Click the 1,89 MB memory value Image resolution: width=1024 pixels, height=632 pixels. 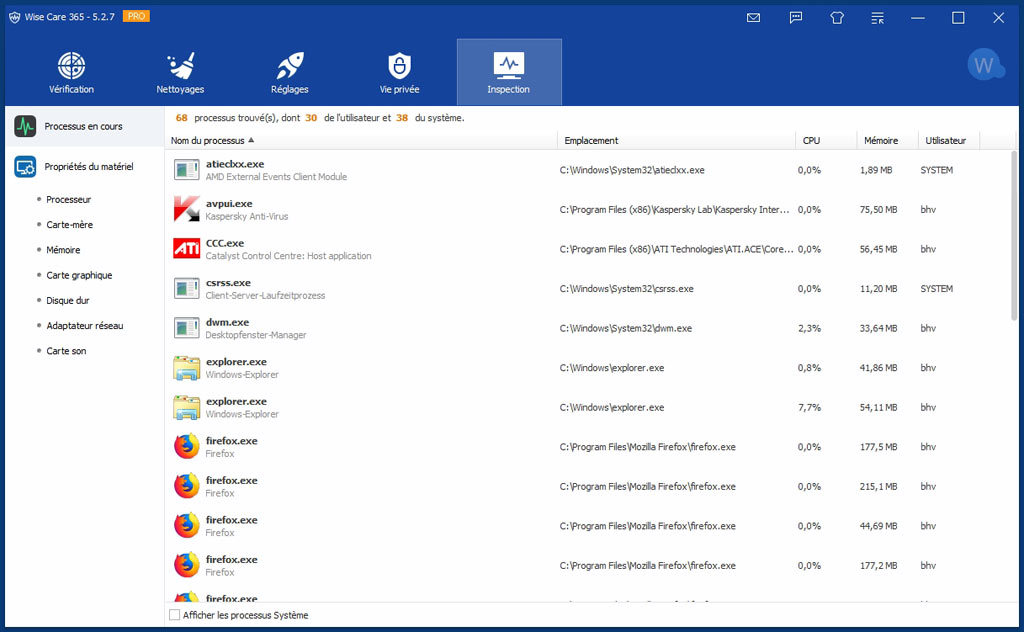coord(876,170)
